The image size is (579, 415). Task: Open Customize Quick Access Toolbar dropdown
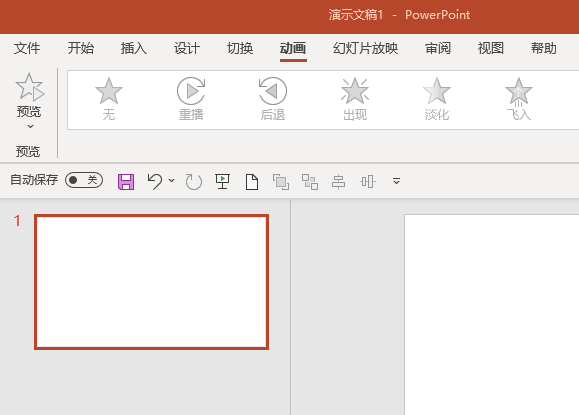click(x=396, y=181)
